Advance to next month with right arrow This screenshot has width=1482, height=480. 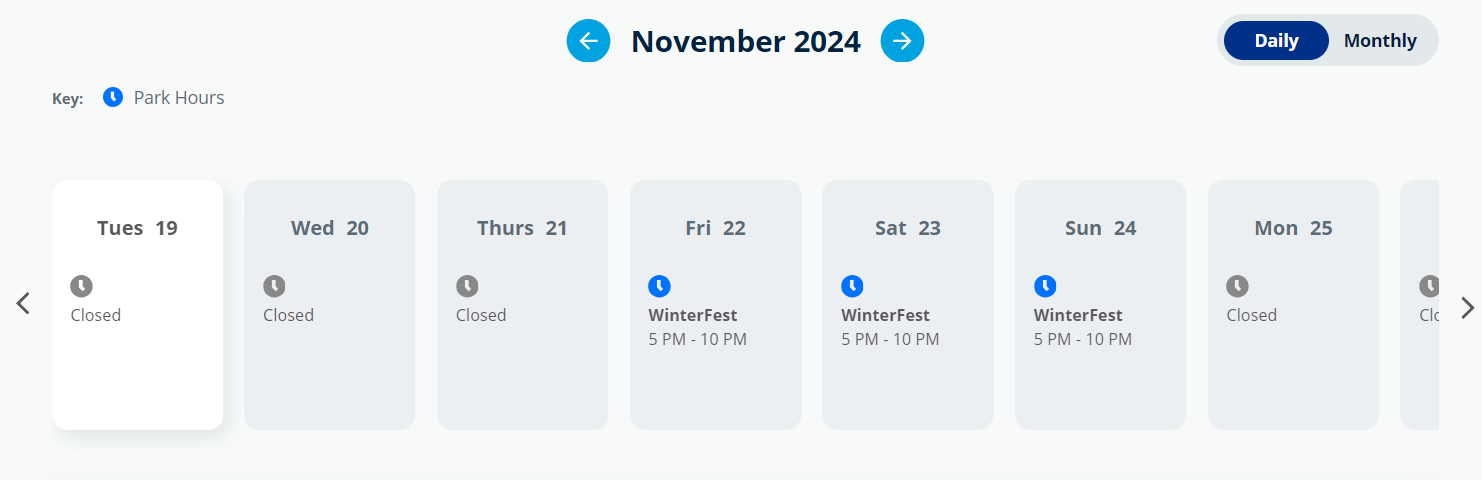[902, 41]
